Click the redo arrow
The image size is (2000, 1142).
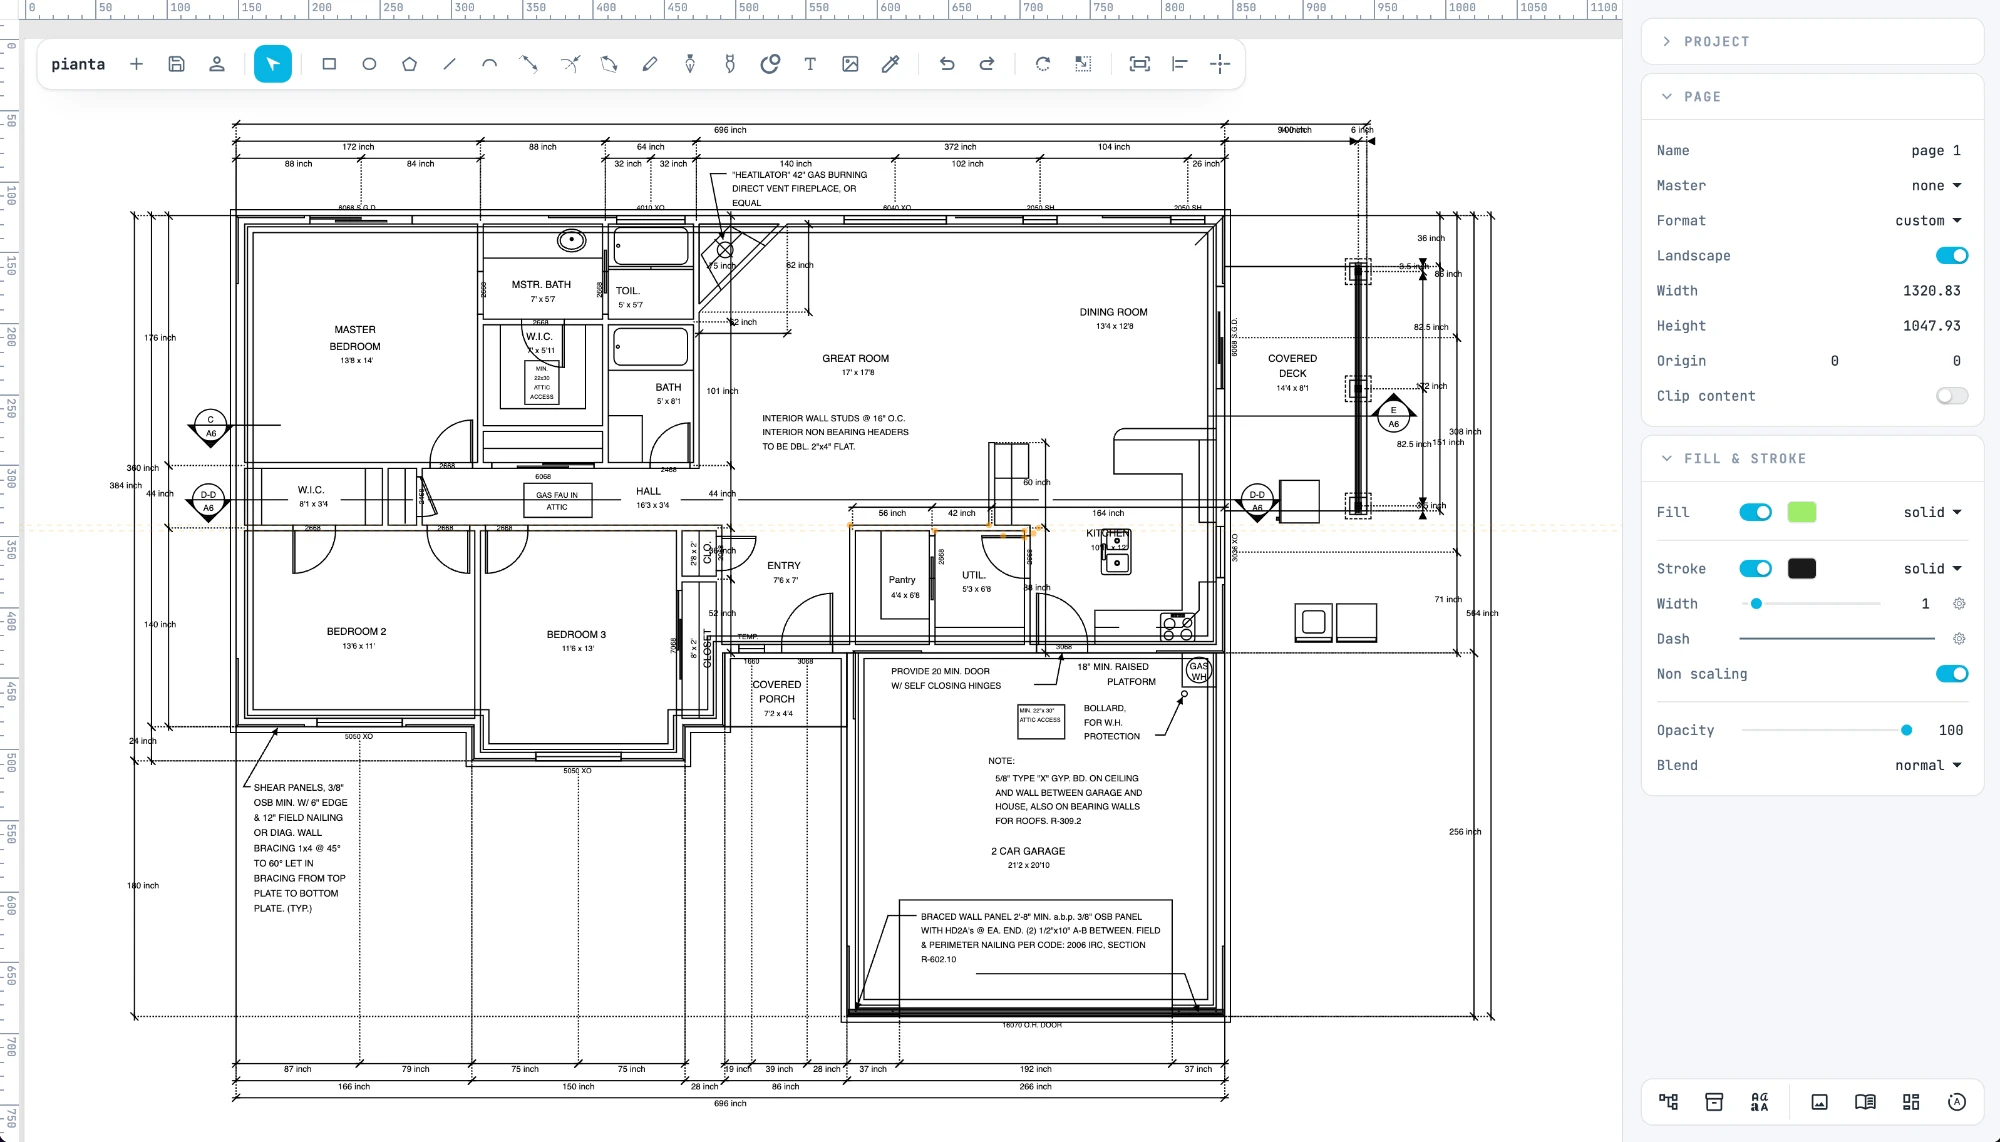(987, 64)
